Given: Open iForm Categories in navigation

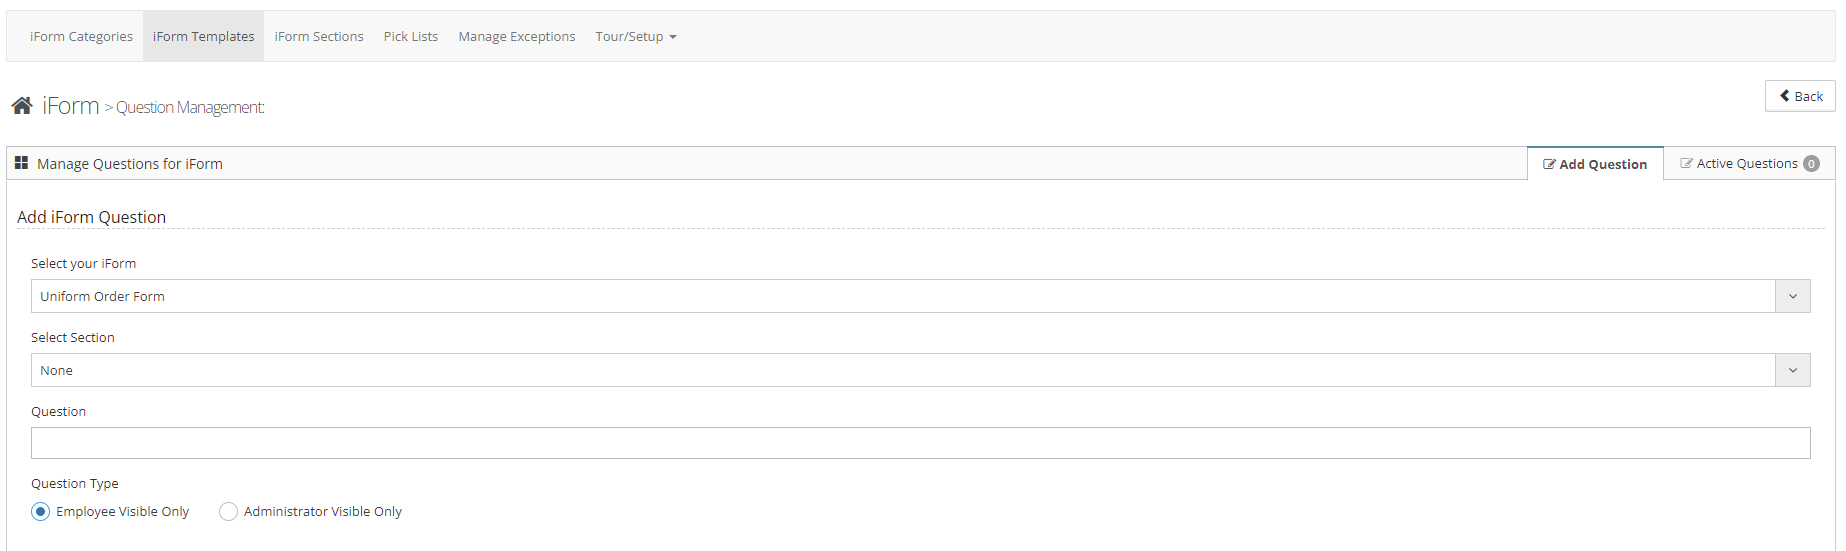Looking at the screenshot, I should coord(81,37).
